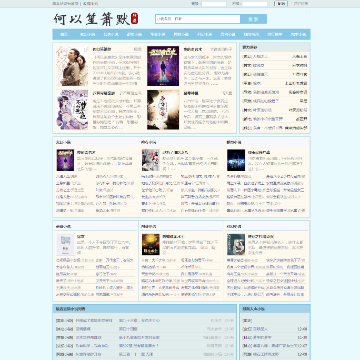360x360 pixels.
Task: Open the golden sunset book cover
Action: point(151,244)
